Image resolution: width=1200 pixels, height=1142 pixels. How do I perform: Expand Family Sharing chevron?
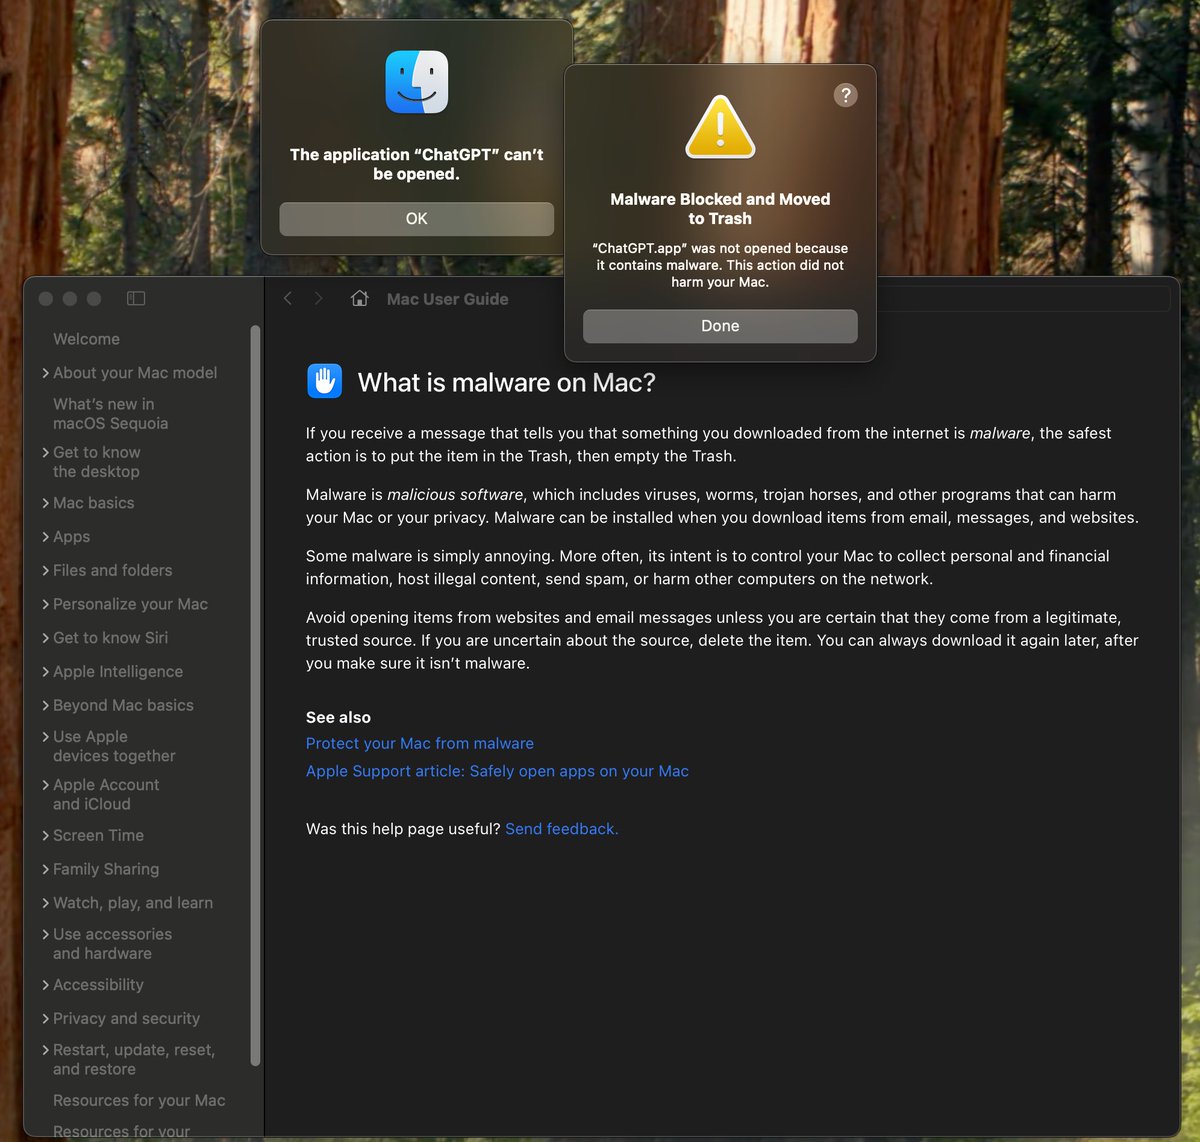(x=46, y=870)
